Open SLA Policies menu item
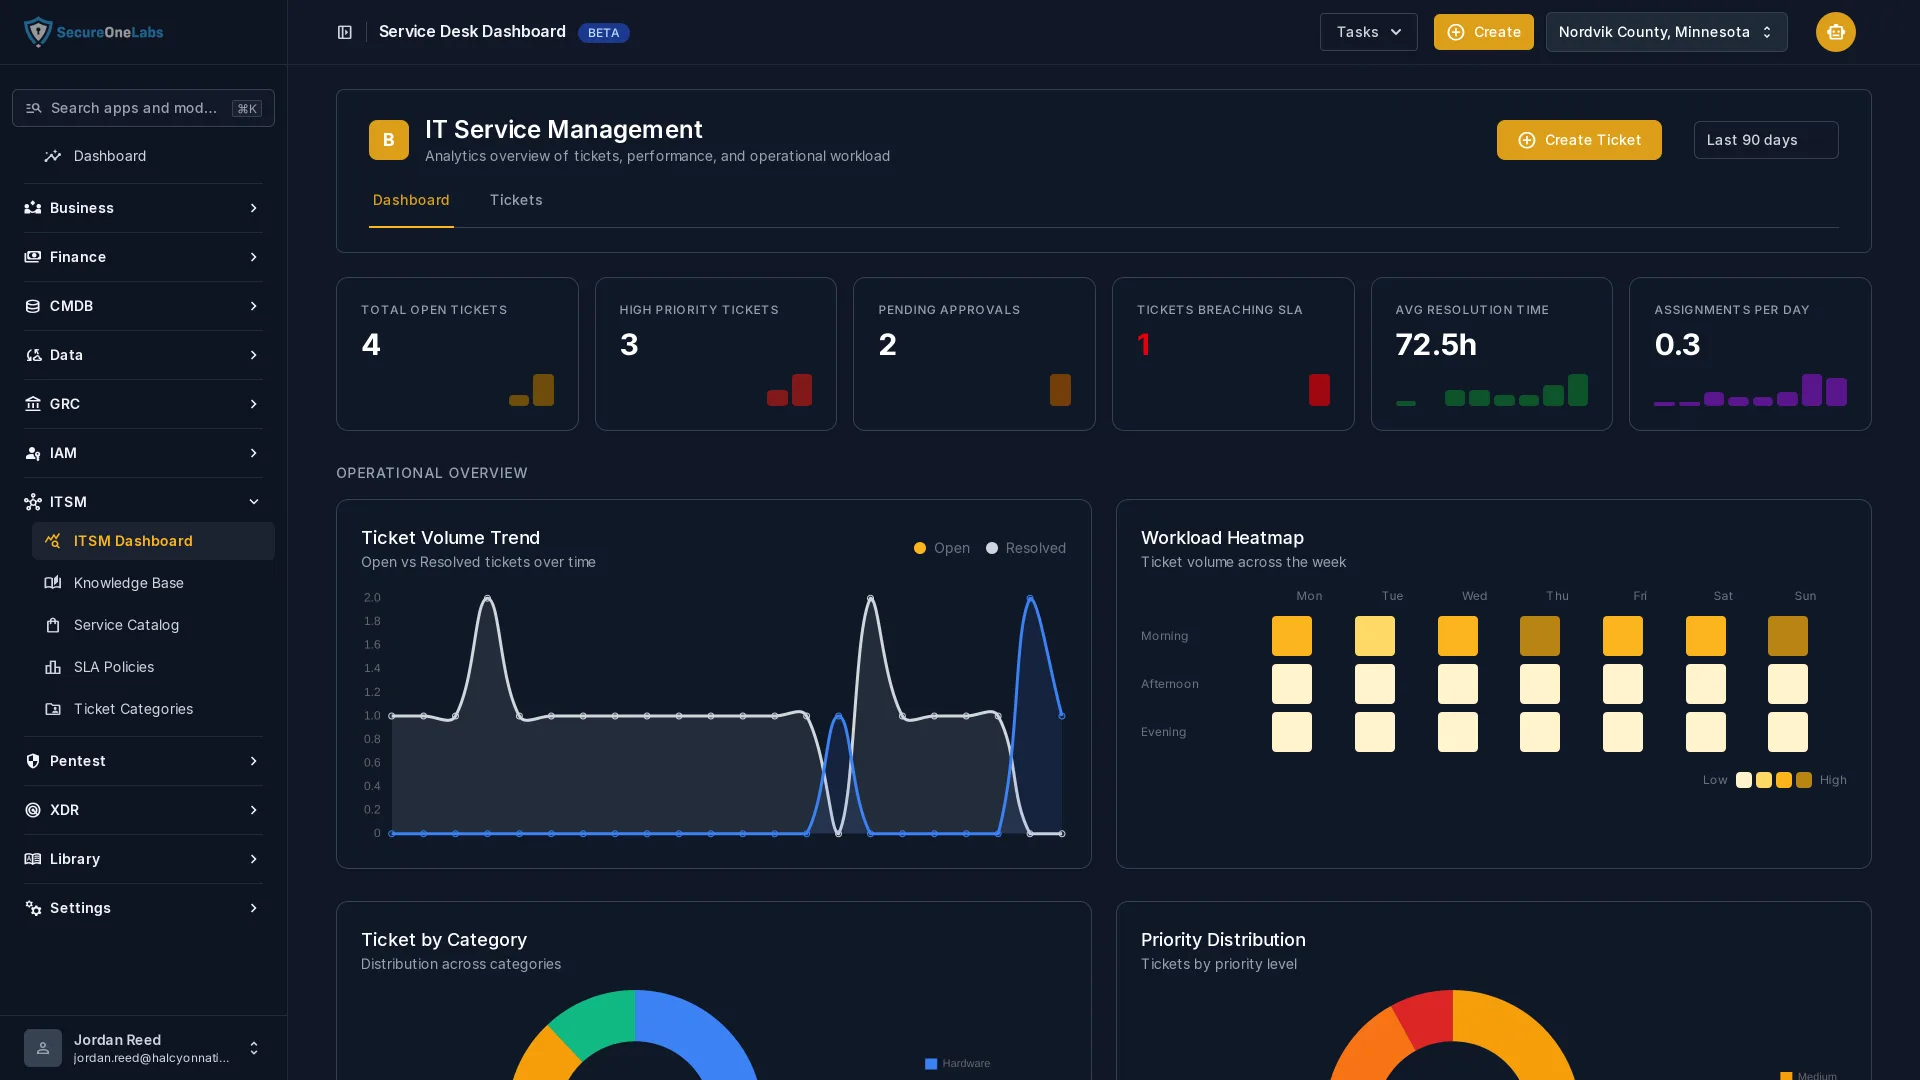Viewport: 1920px width, 1080px height. [153, 667]
